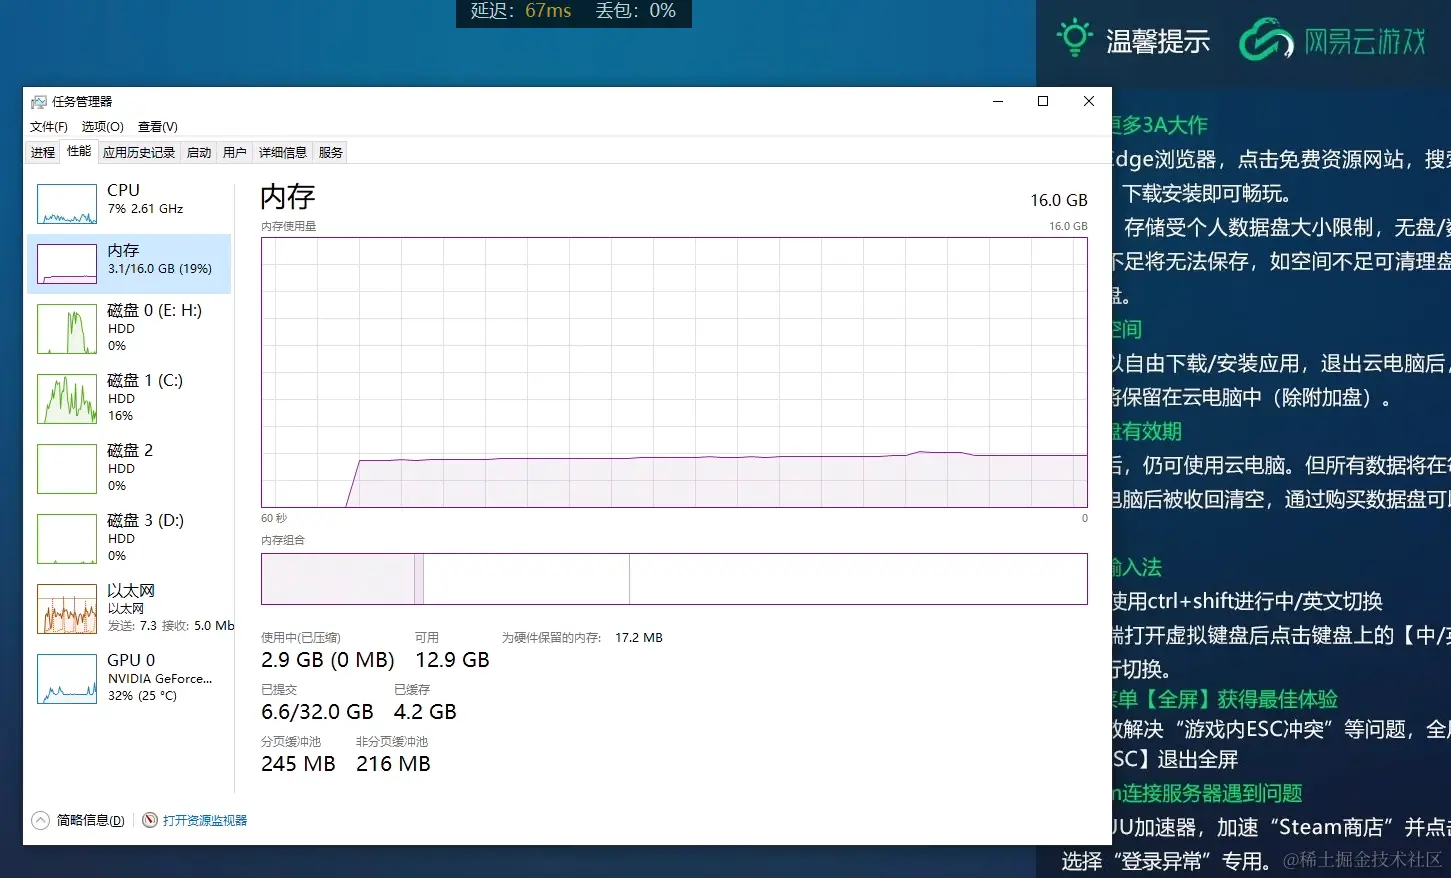Select 磁盘 0 (E: H:) graph thumbnail
1451x878 pixels.
67,329
